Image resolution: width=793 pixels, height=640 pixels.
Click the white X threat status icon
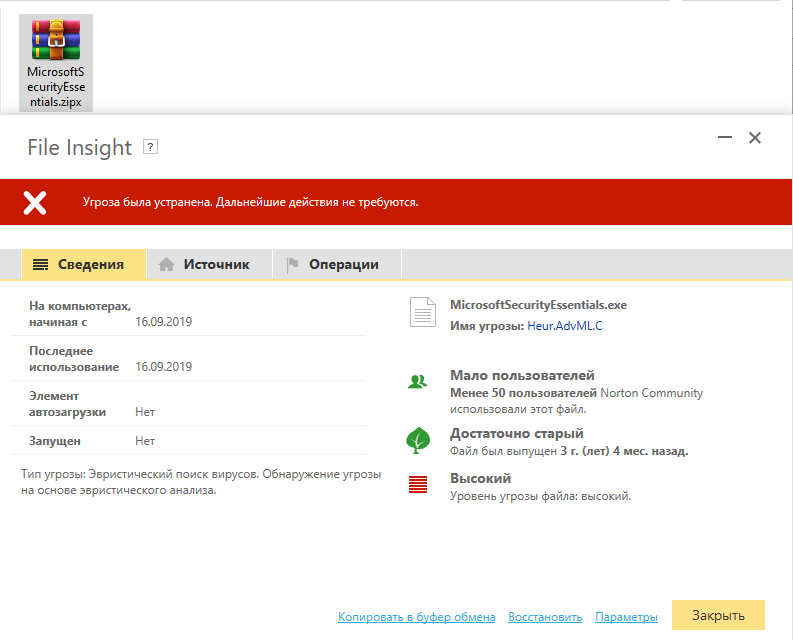point(35,202)
